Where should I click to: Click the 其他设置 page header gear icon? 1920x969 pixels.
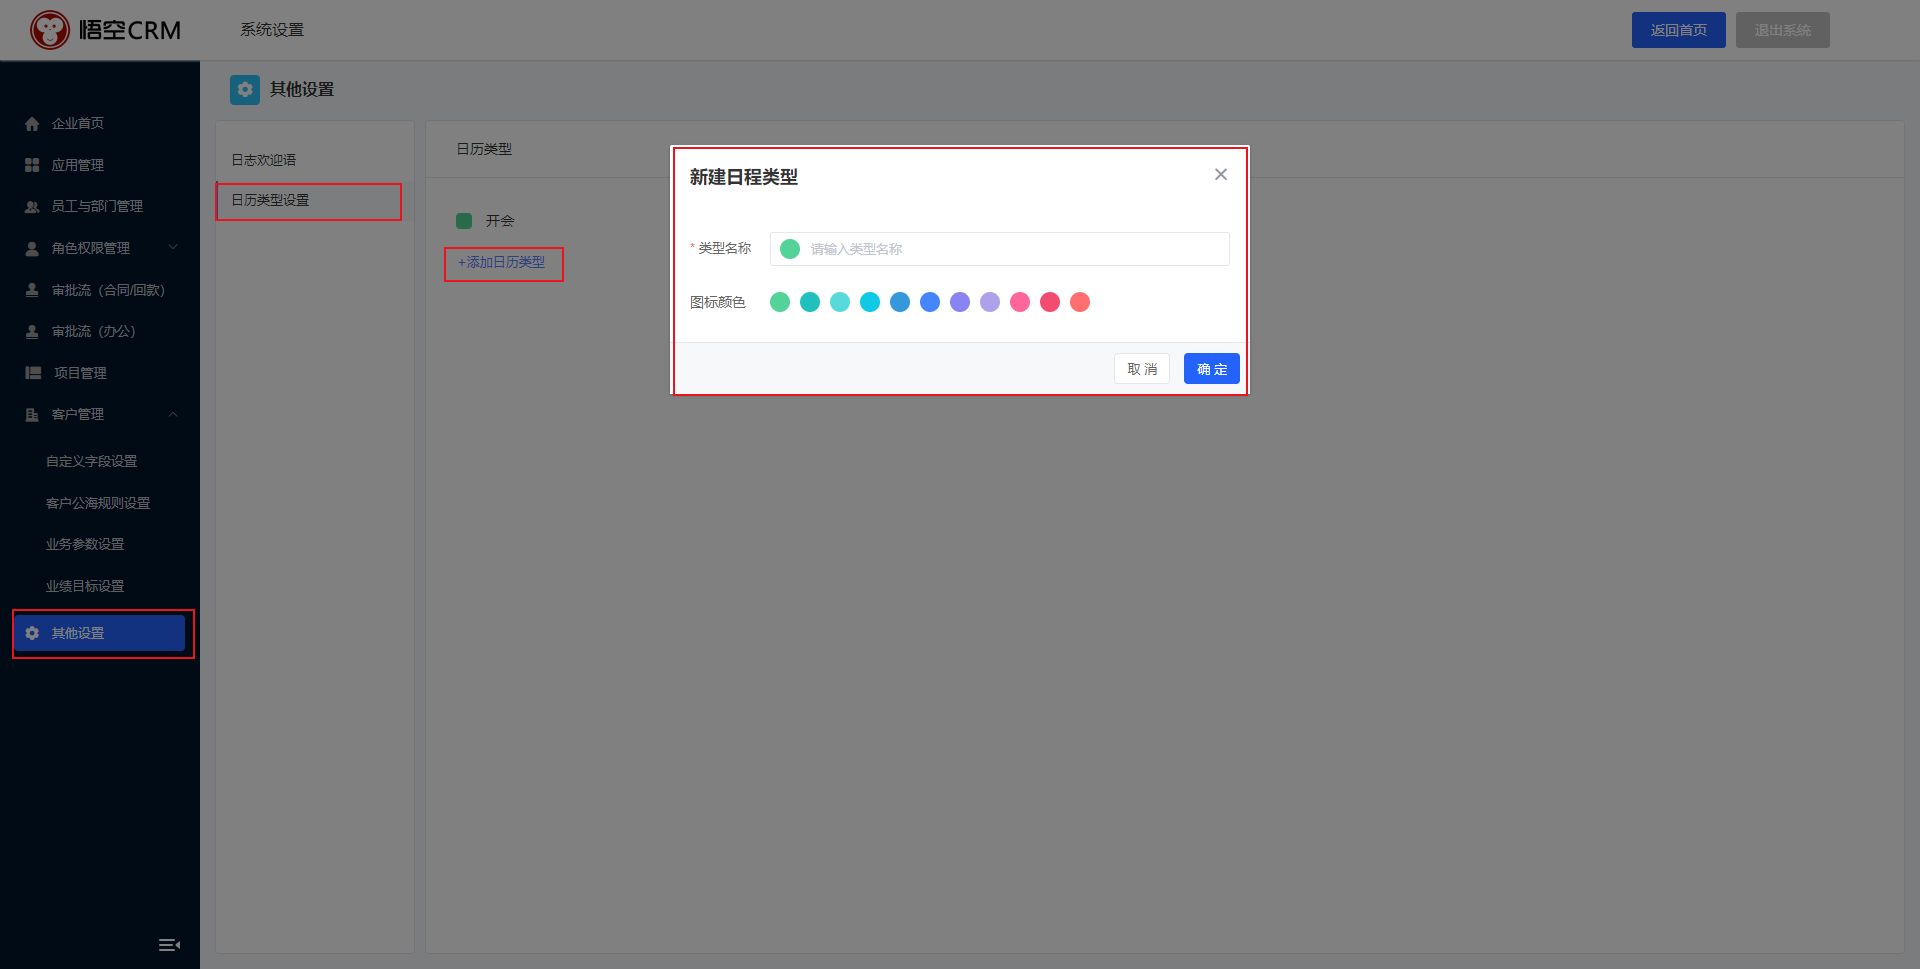[245, 90]
